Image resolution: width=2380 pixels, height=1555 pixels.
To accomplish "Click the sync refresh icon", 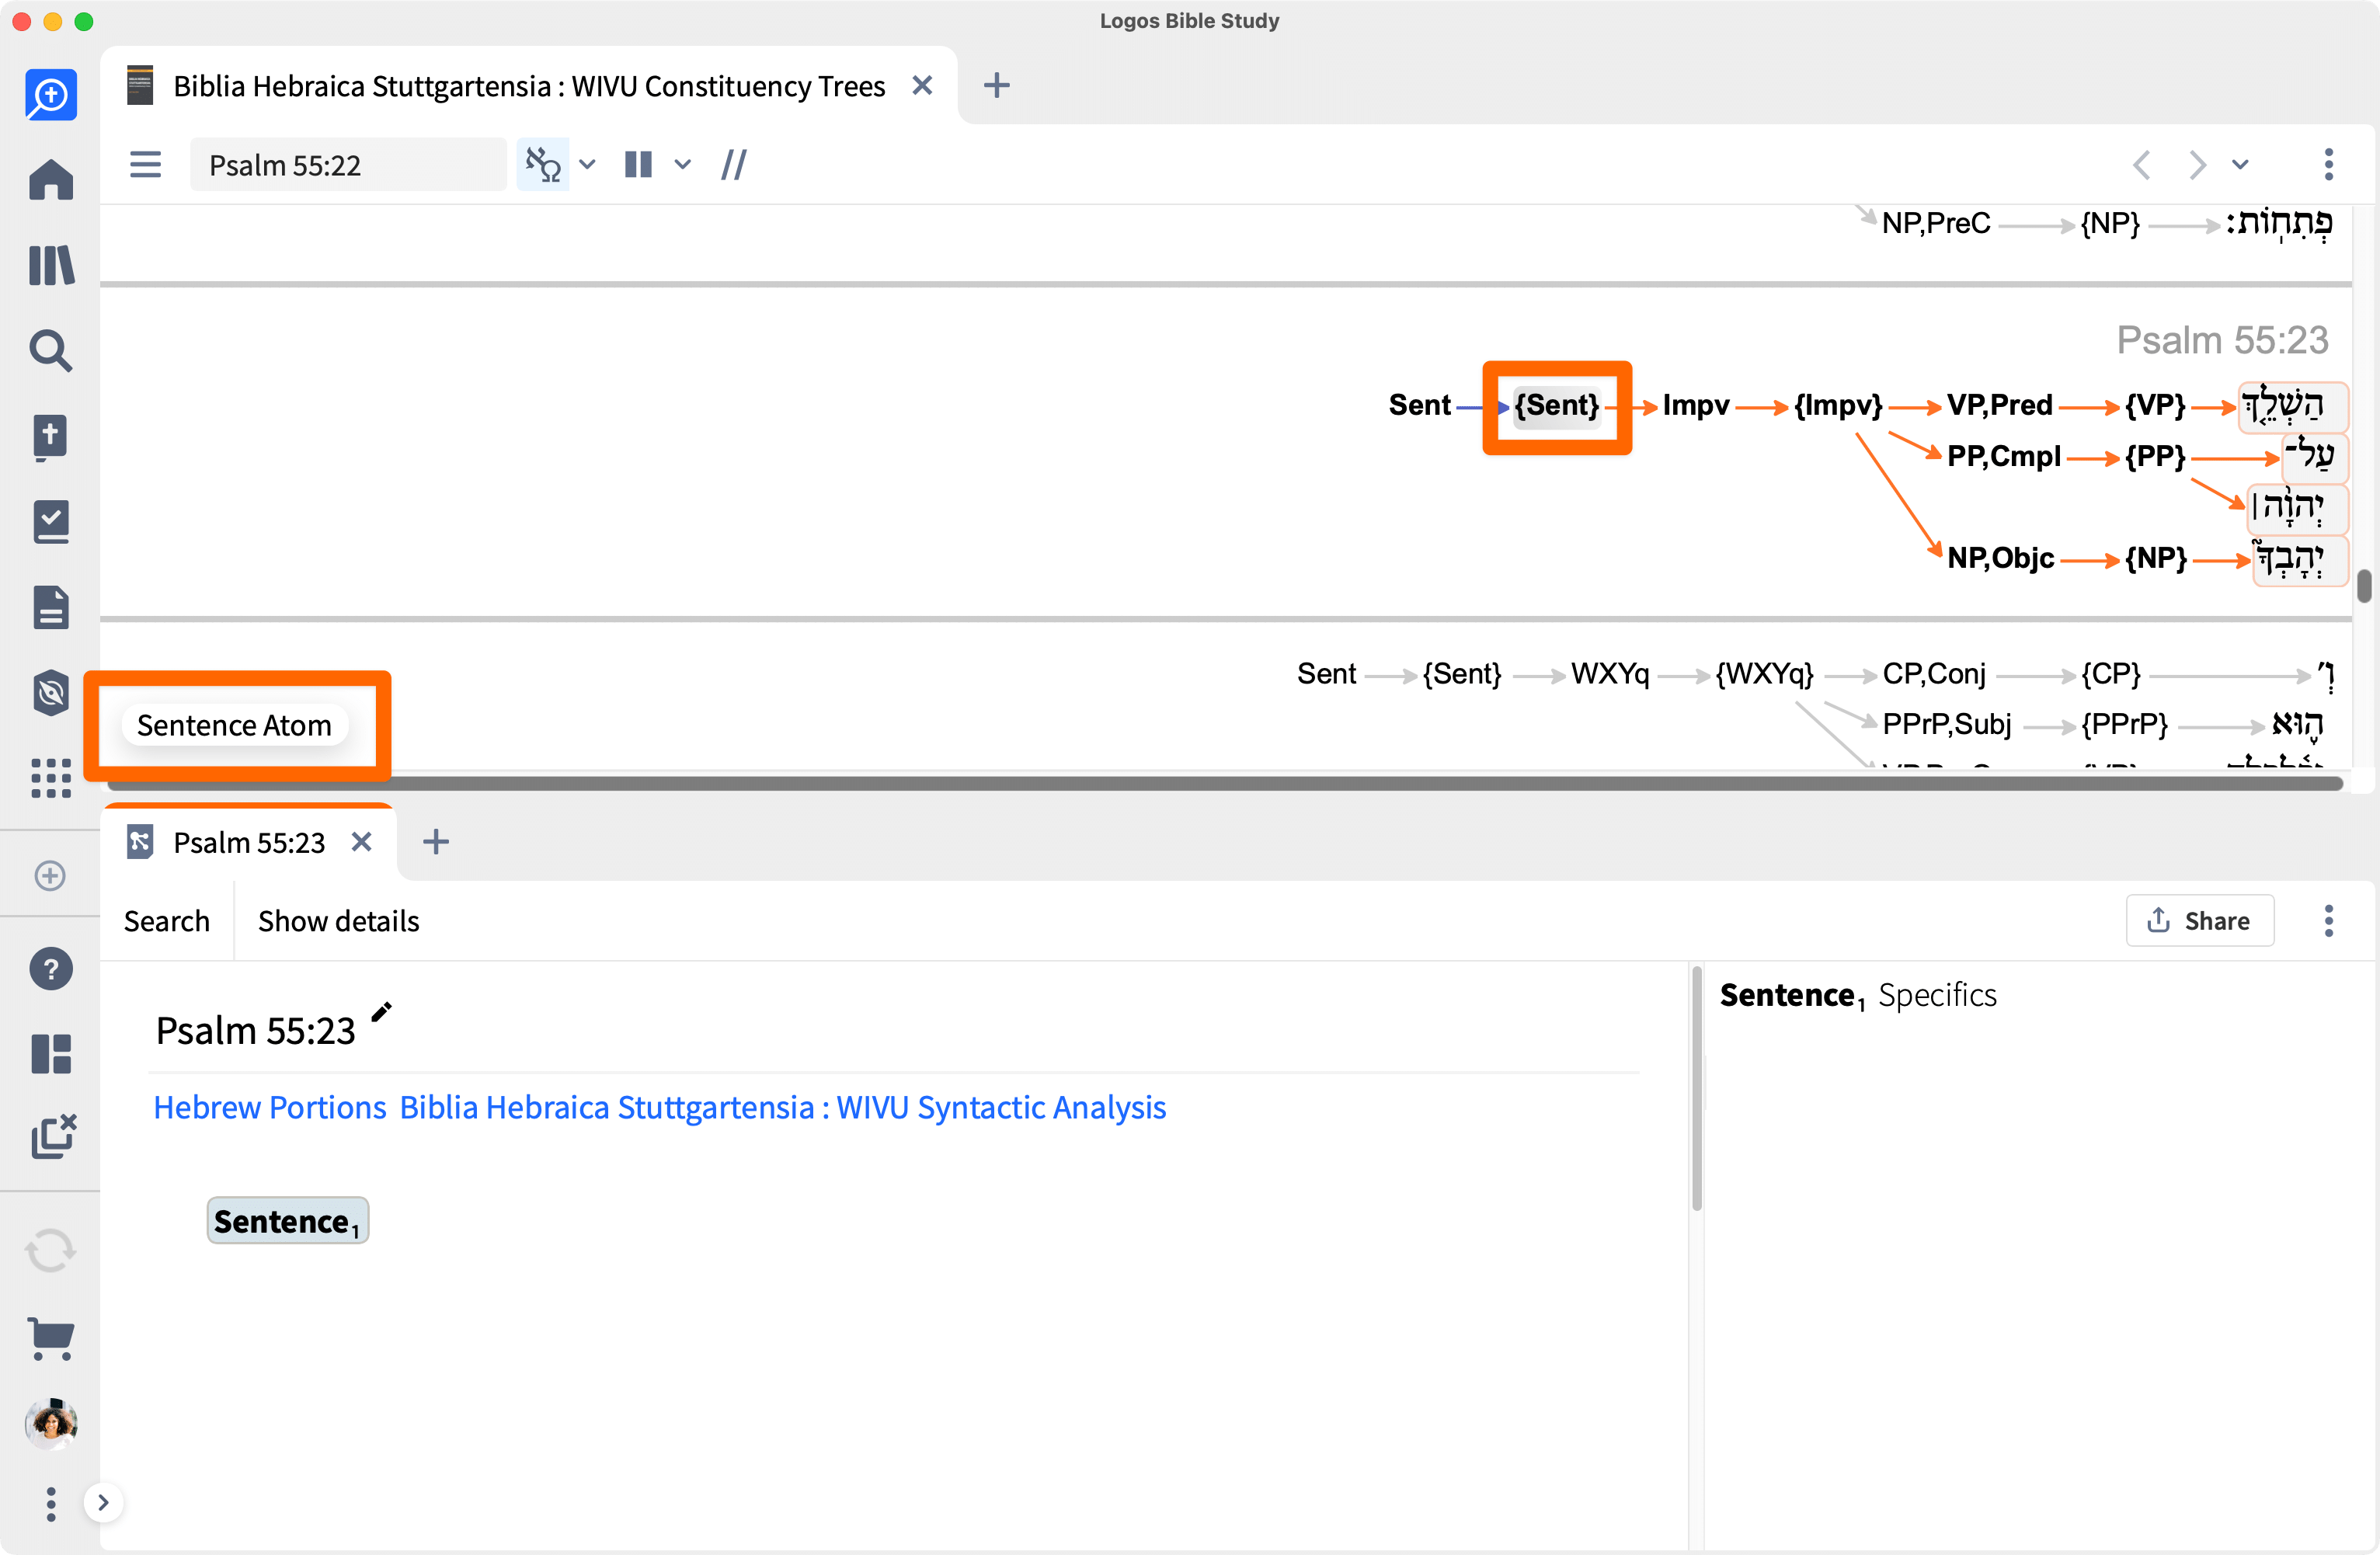I will (x=51, y=1251).
